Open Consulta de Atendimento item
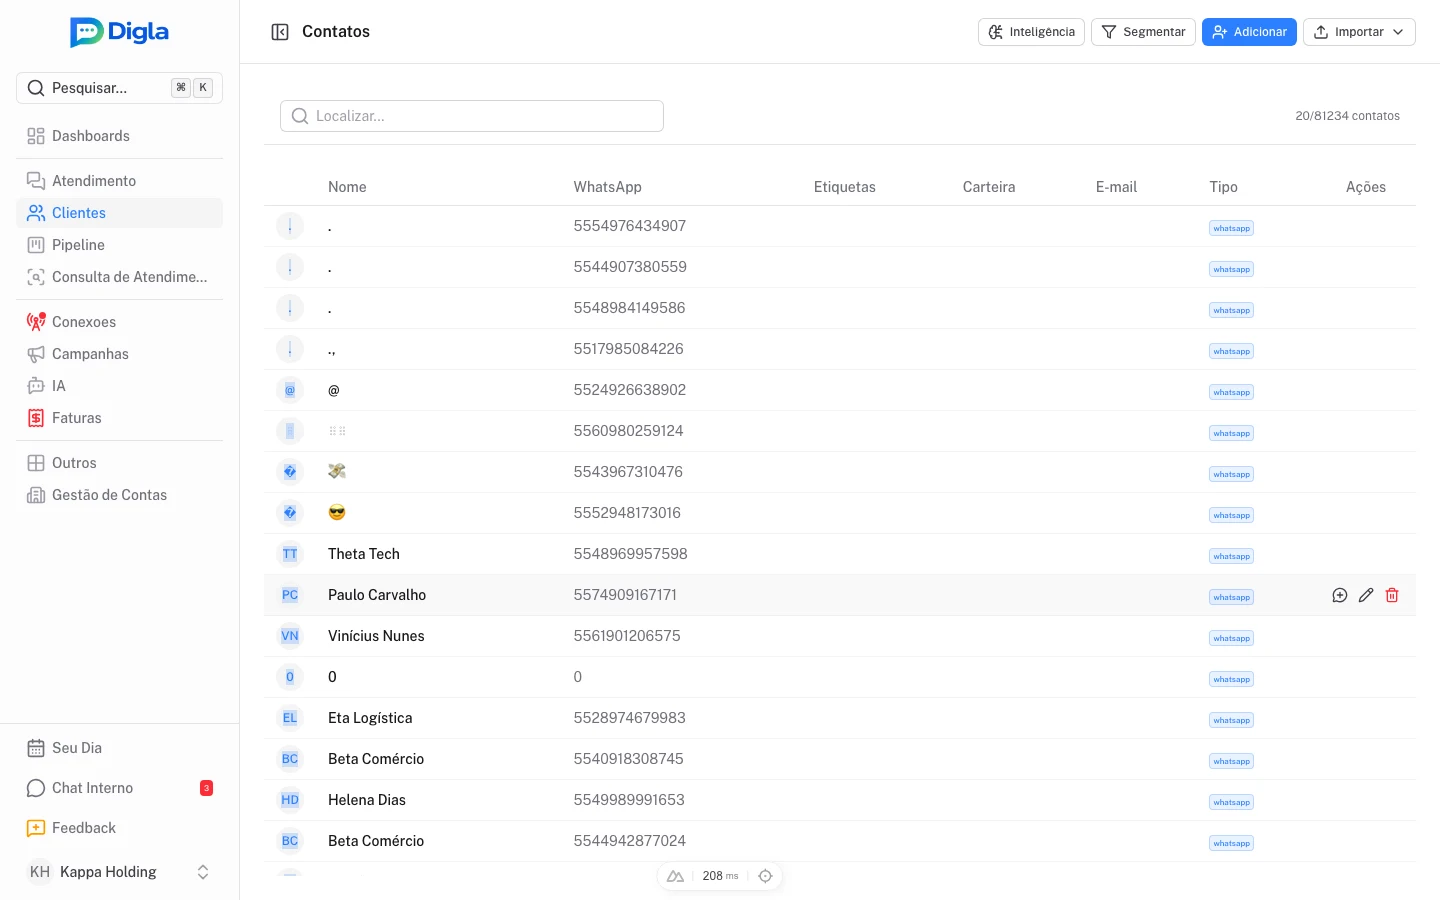Image resolution: width=1440 pixels, height=900 pixels. click(x=119, y=277)
